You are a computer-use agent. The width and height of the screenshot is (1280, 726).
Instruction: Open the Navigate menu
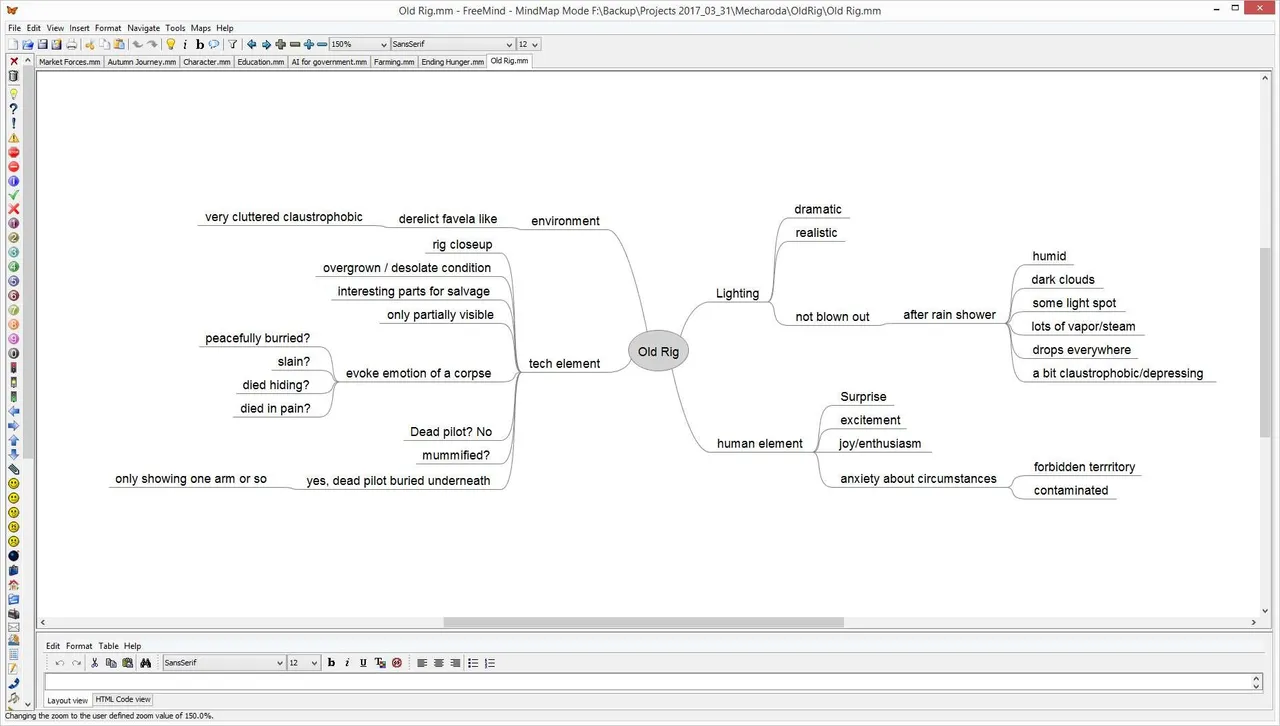143,28
